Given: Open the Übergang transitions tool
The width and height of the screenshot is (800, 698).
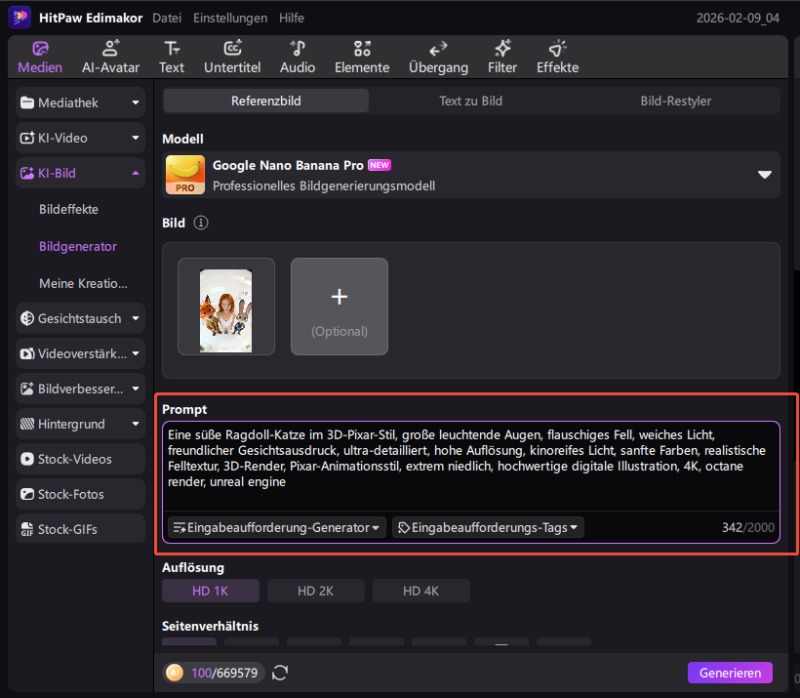Looking at the screenshot, I should [x=438, y=57].
